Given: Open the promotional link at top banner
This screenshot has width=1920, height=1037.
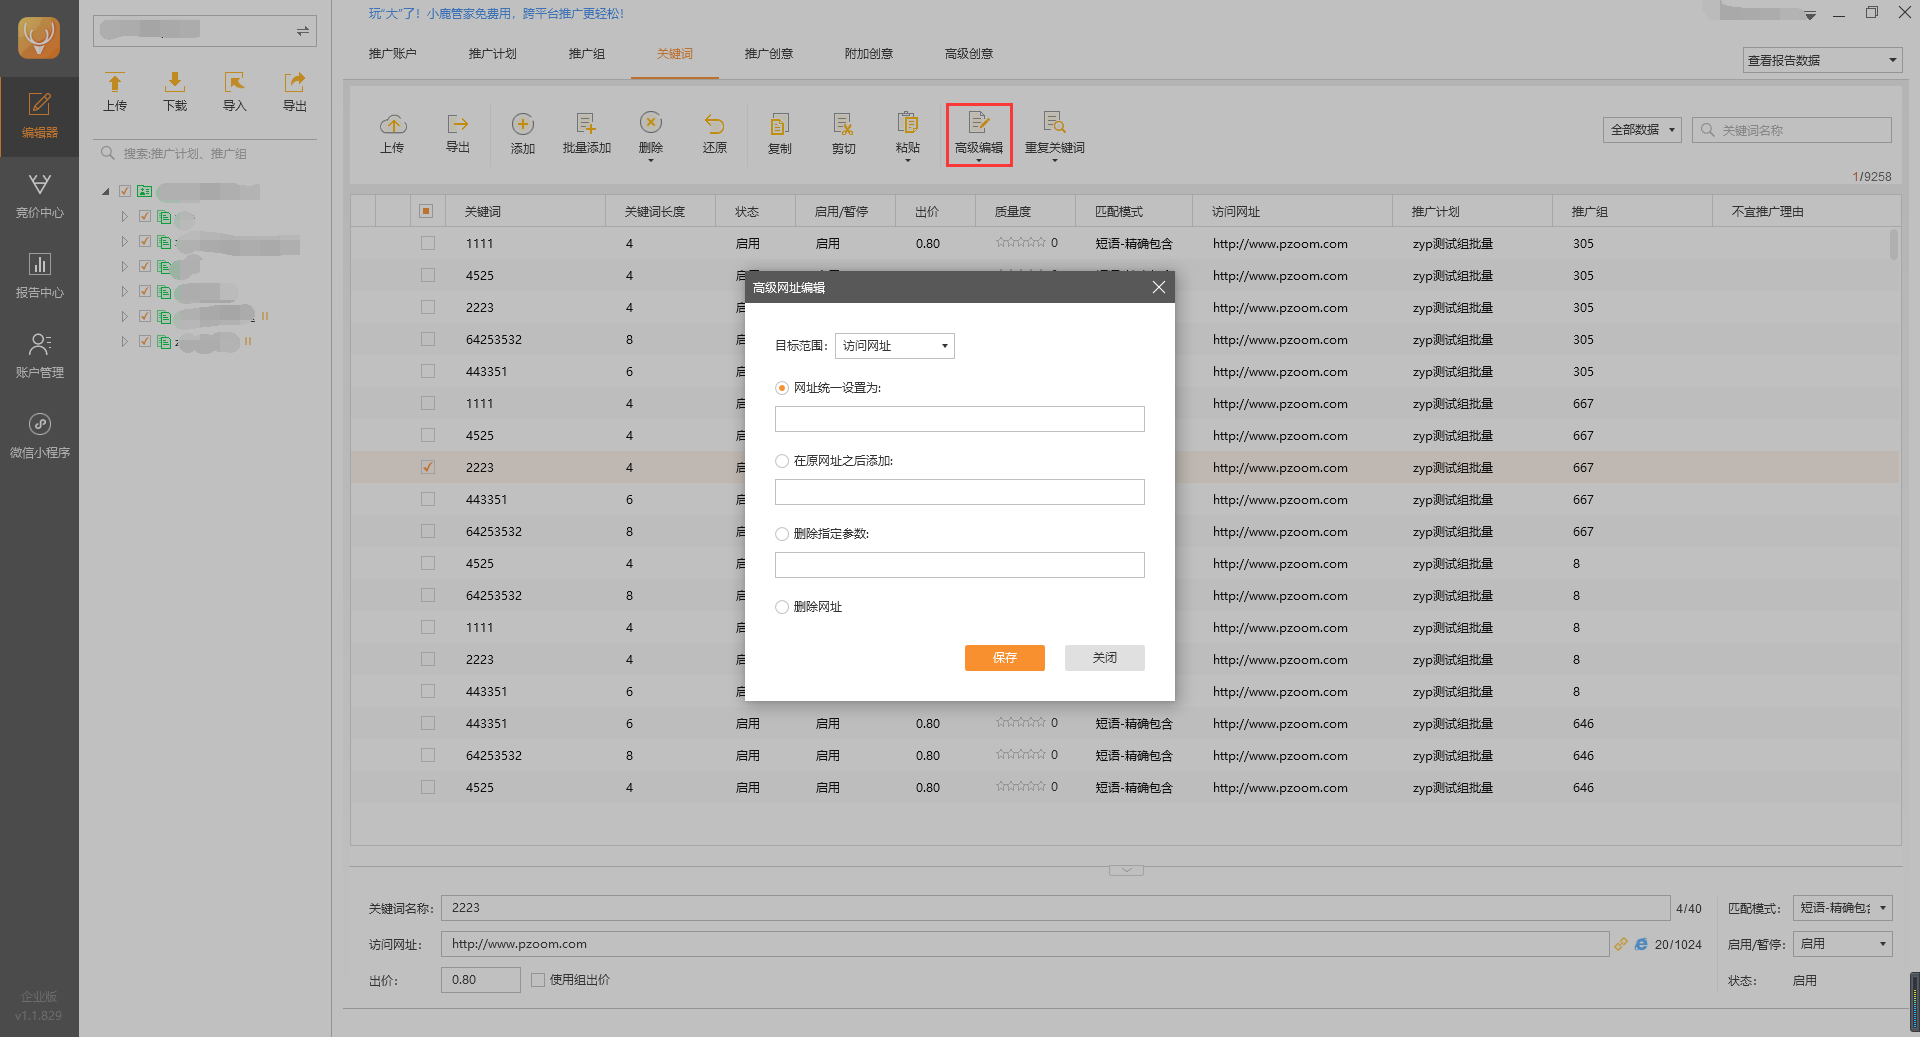Looking at the screenshot, I should [496, 14].
